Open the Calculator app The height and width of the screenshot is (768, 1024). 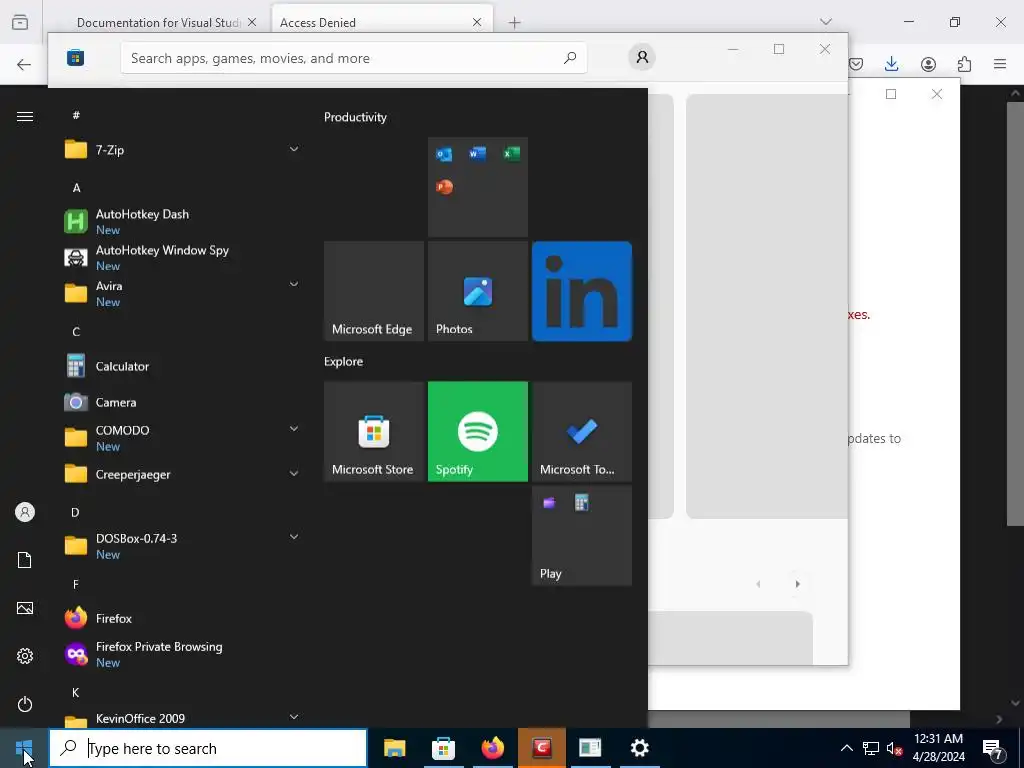(x=180, y=366)
